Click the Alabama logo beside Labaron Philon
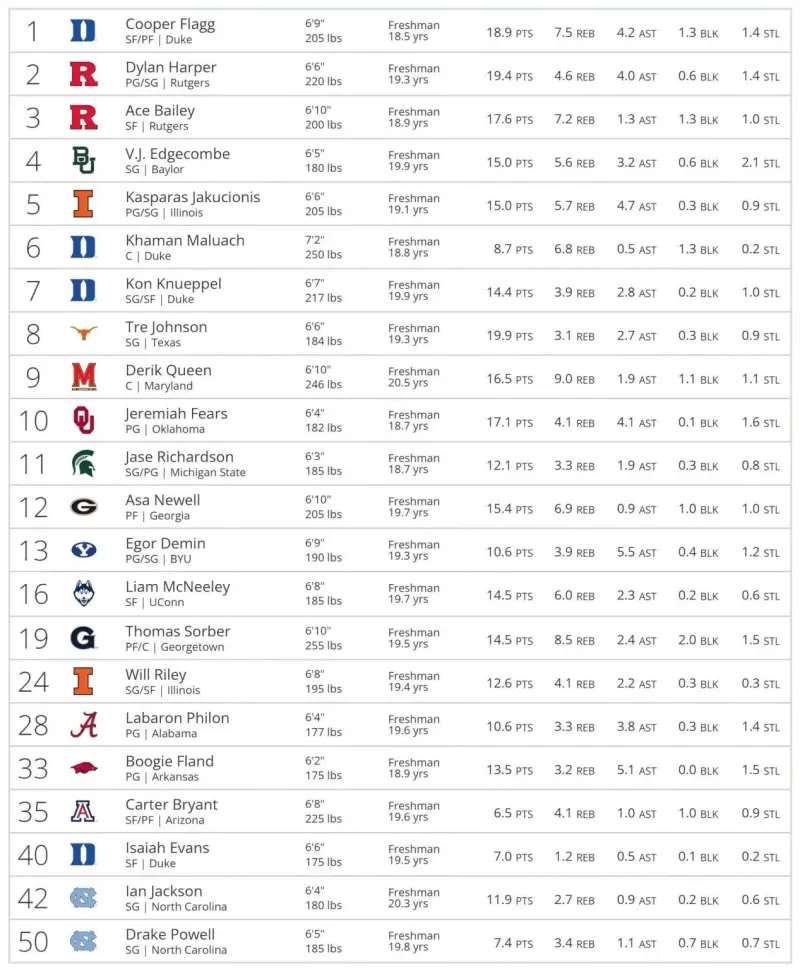Image resolution: width=800 pixels, height=971 pixels. pos(84,725)
